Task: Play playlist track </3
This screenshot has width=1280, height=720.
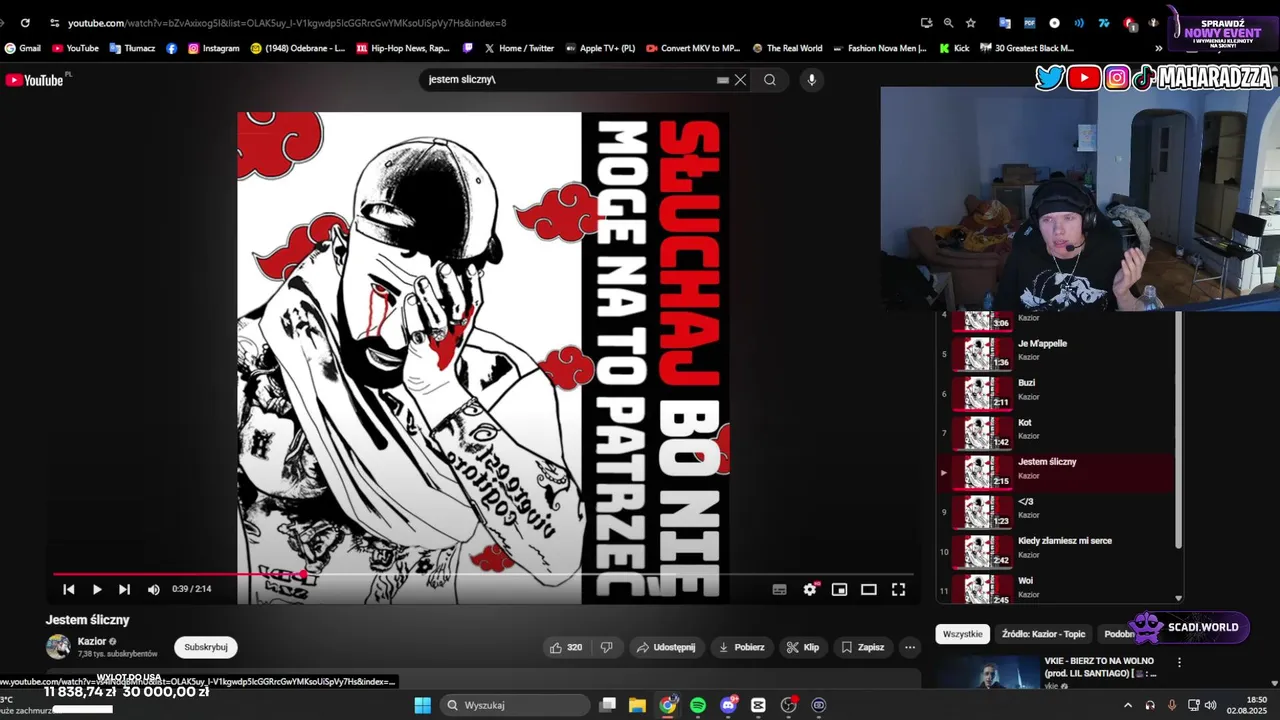Action: click(x=1056, y=511)
